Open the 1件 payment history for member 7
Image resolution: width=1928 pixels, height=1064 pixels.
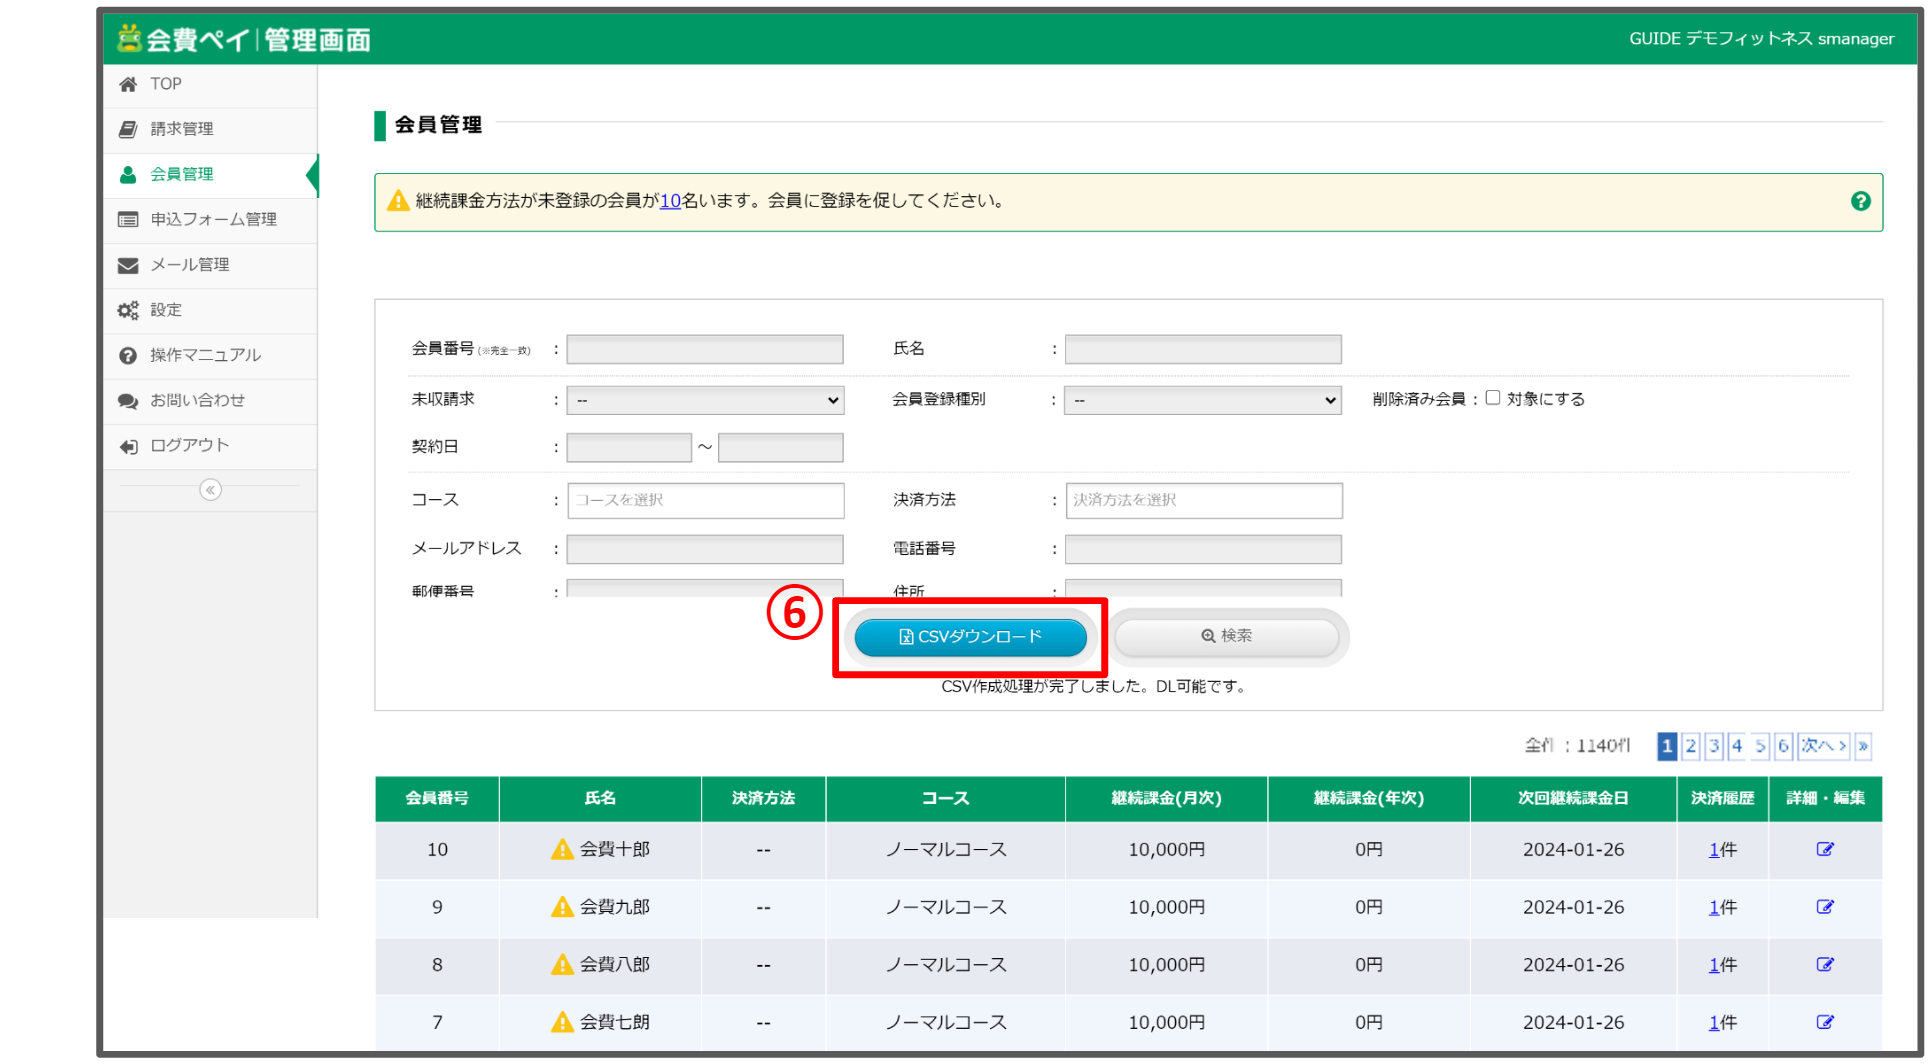point(1721,1022)
